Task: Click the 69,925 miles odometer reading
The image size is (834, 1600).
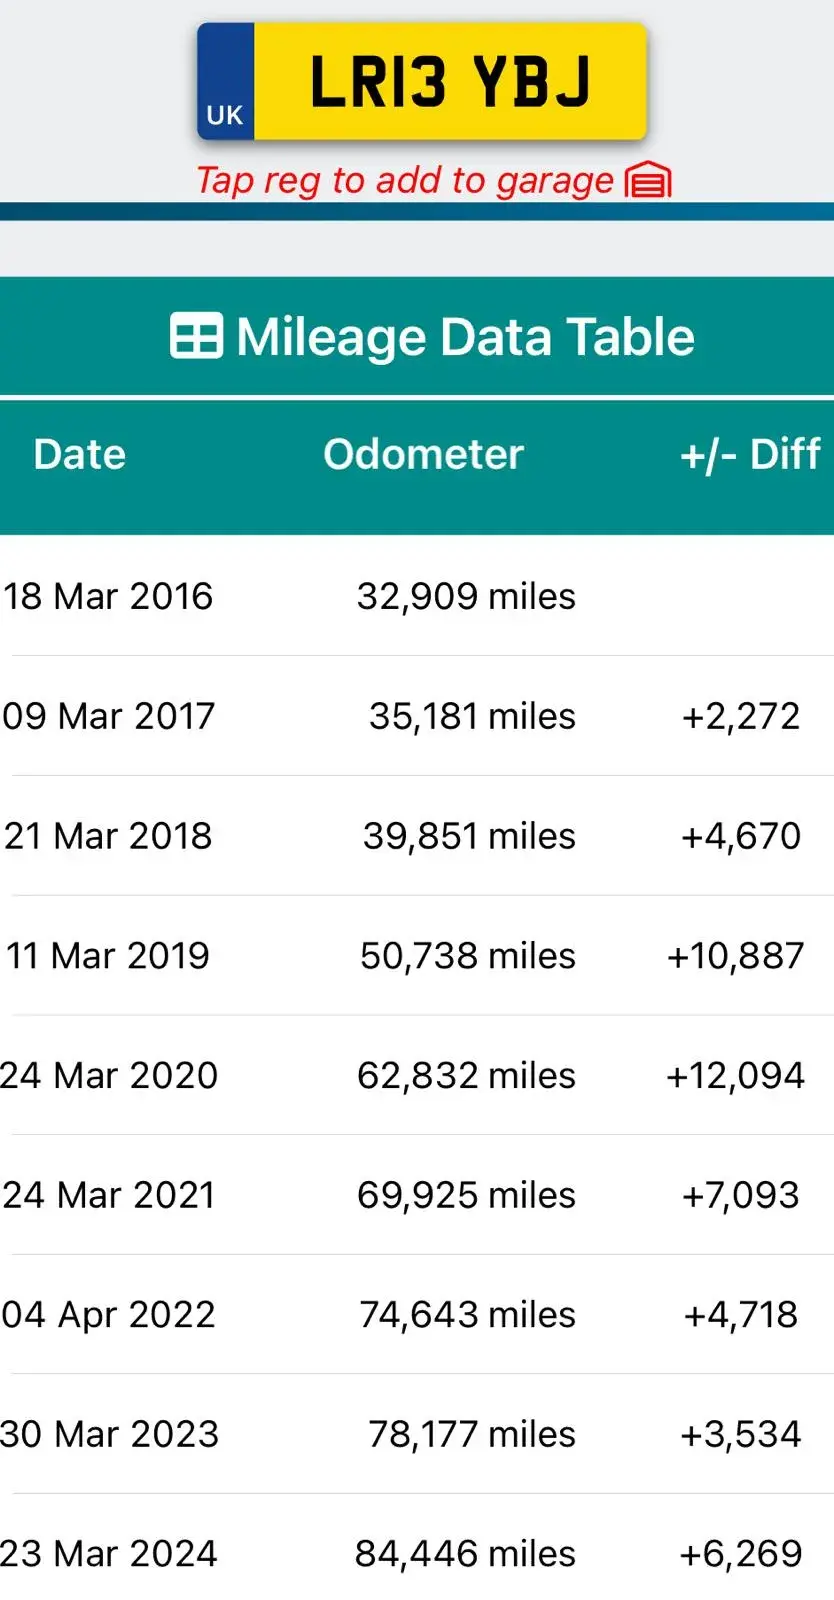Action: [466, 1195]
